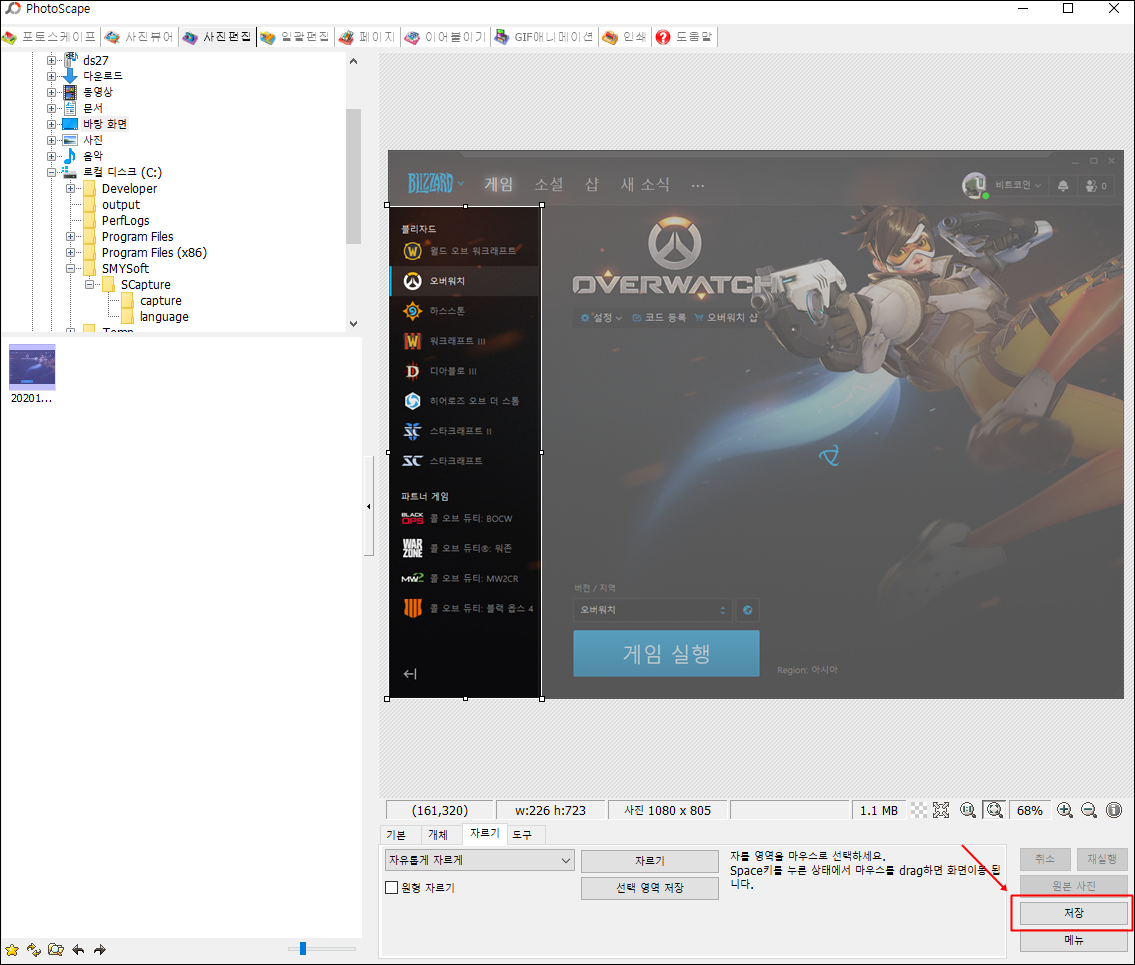Expand the 다운로드 folder node
The height and width of the screenshot is (965, 1135).
click(x=51, y=76)
